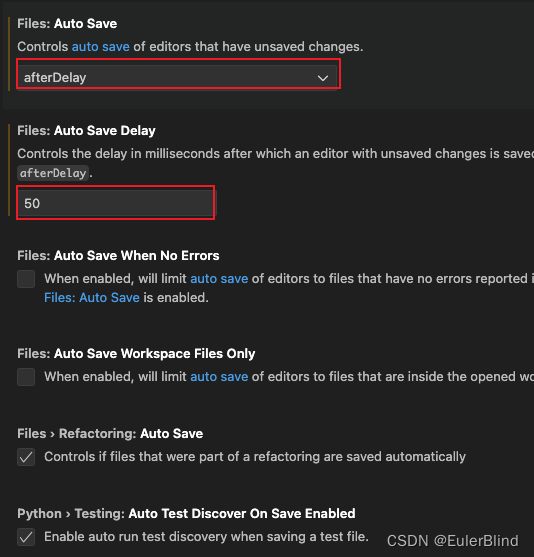Select the Files: Auto Save setting title
Screen dimensions: 534x557
click(x=67, y=24)
